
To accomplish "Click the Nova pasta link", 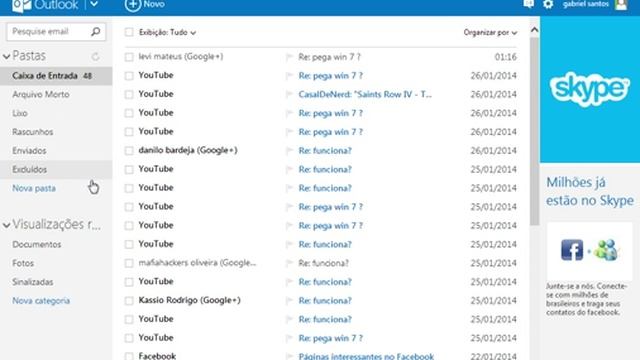I will (x=34, y=188).
